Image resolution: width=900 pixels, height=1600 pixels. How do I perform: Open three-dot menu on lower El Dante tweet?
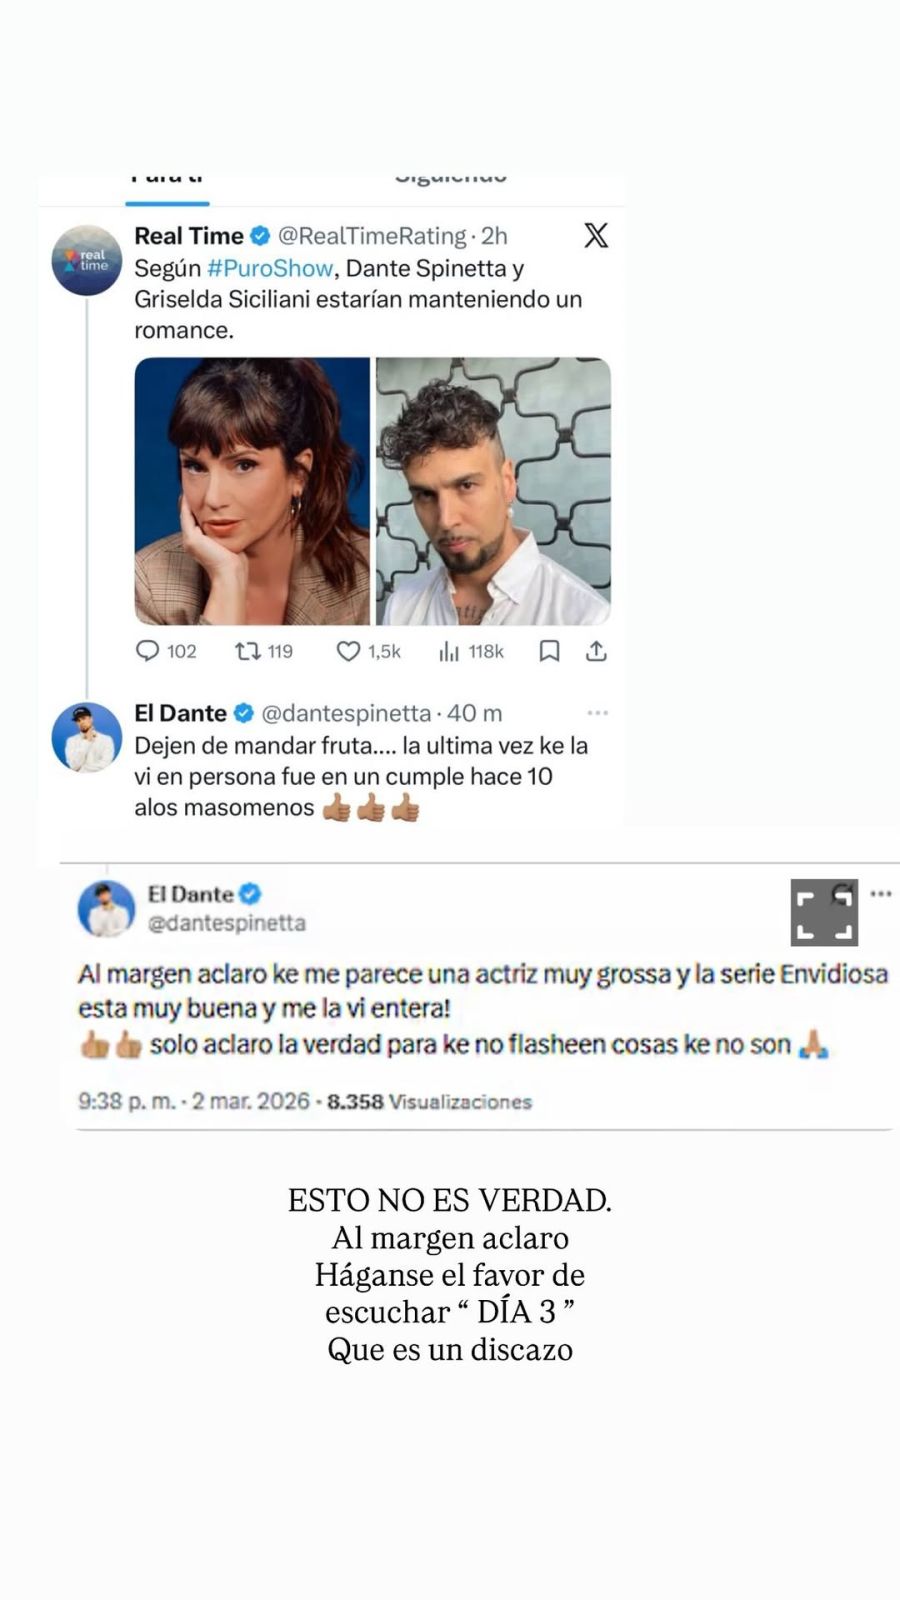[x=880, y=893]
